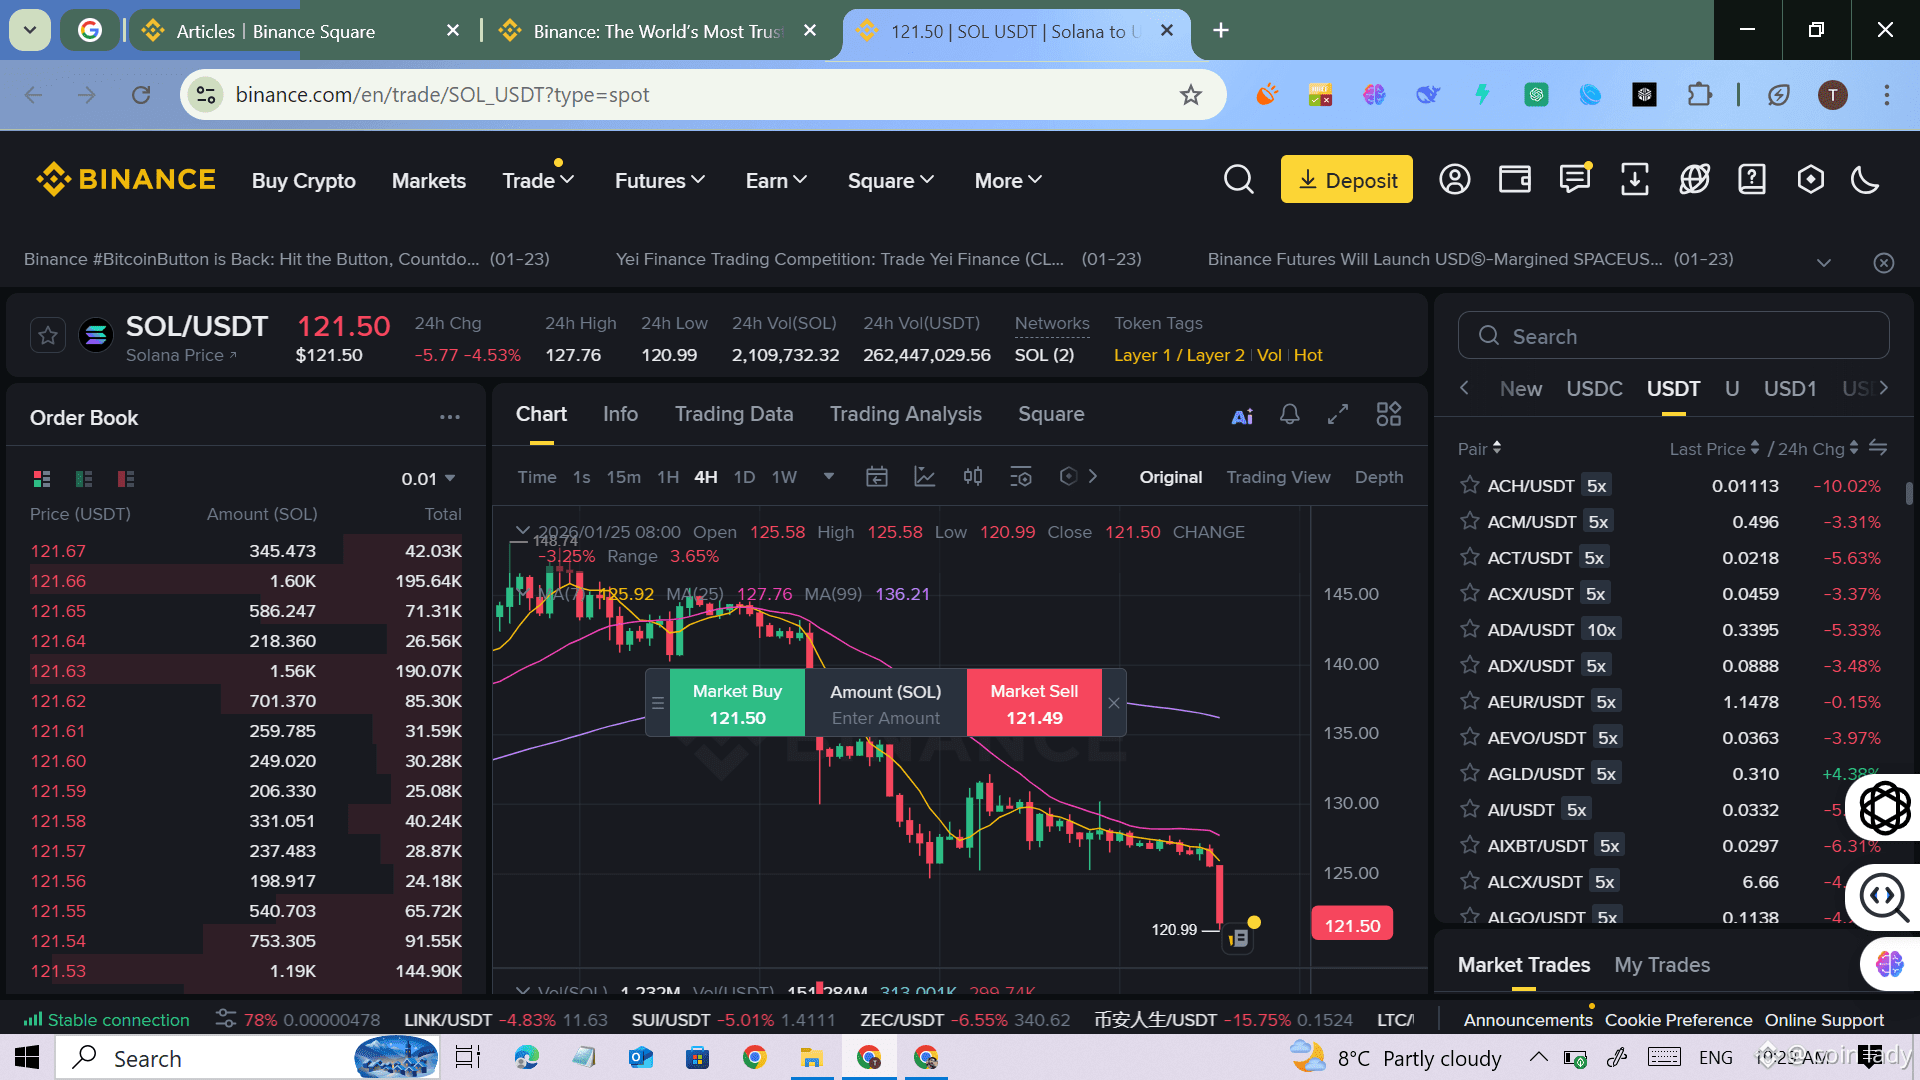The width and height of the screenshot is (1920, 1080).
Task: Show sell orders only in order book
Action: pyautogui.click(x=126, y=479)
